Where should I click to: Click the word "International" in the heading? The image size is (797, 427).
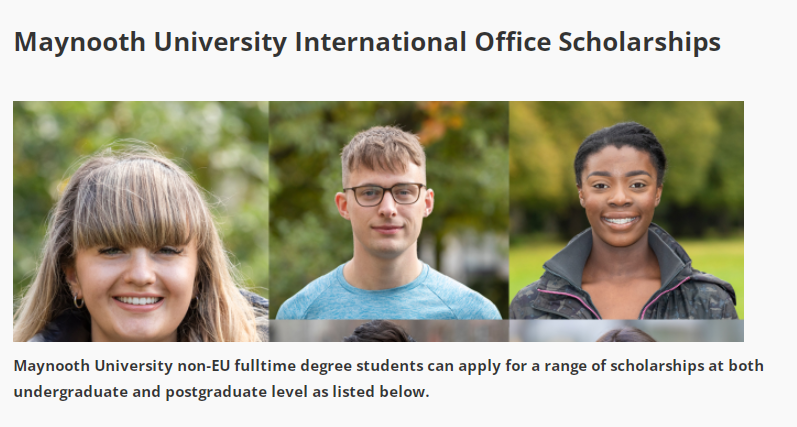(x=381, y=42)
